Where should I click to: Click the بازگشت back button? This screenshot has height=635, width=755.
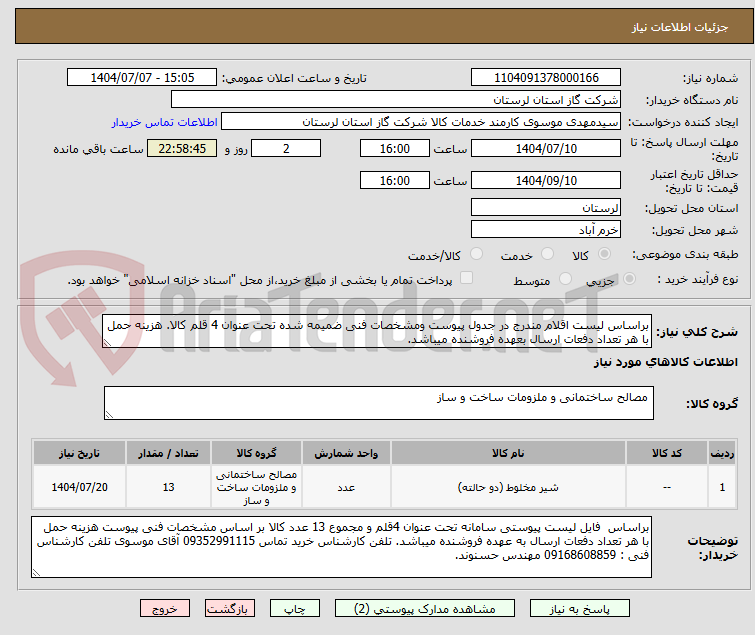point(230,609)
